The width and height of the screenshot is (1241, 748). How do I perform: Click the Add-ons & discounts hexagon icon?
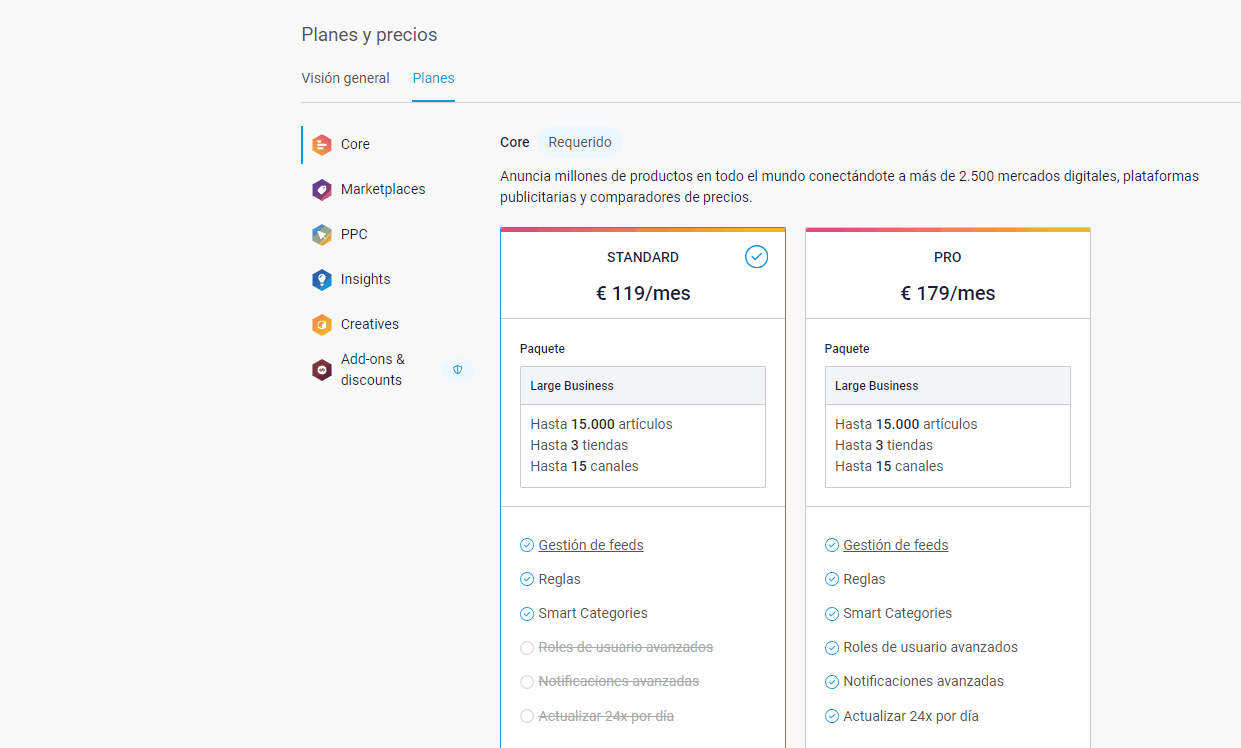pyautogui.click(x=321, y=370)
